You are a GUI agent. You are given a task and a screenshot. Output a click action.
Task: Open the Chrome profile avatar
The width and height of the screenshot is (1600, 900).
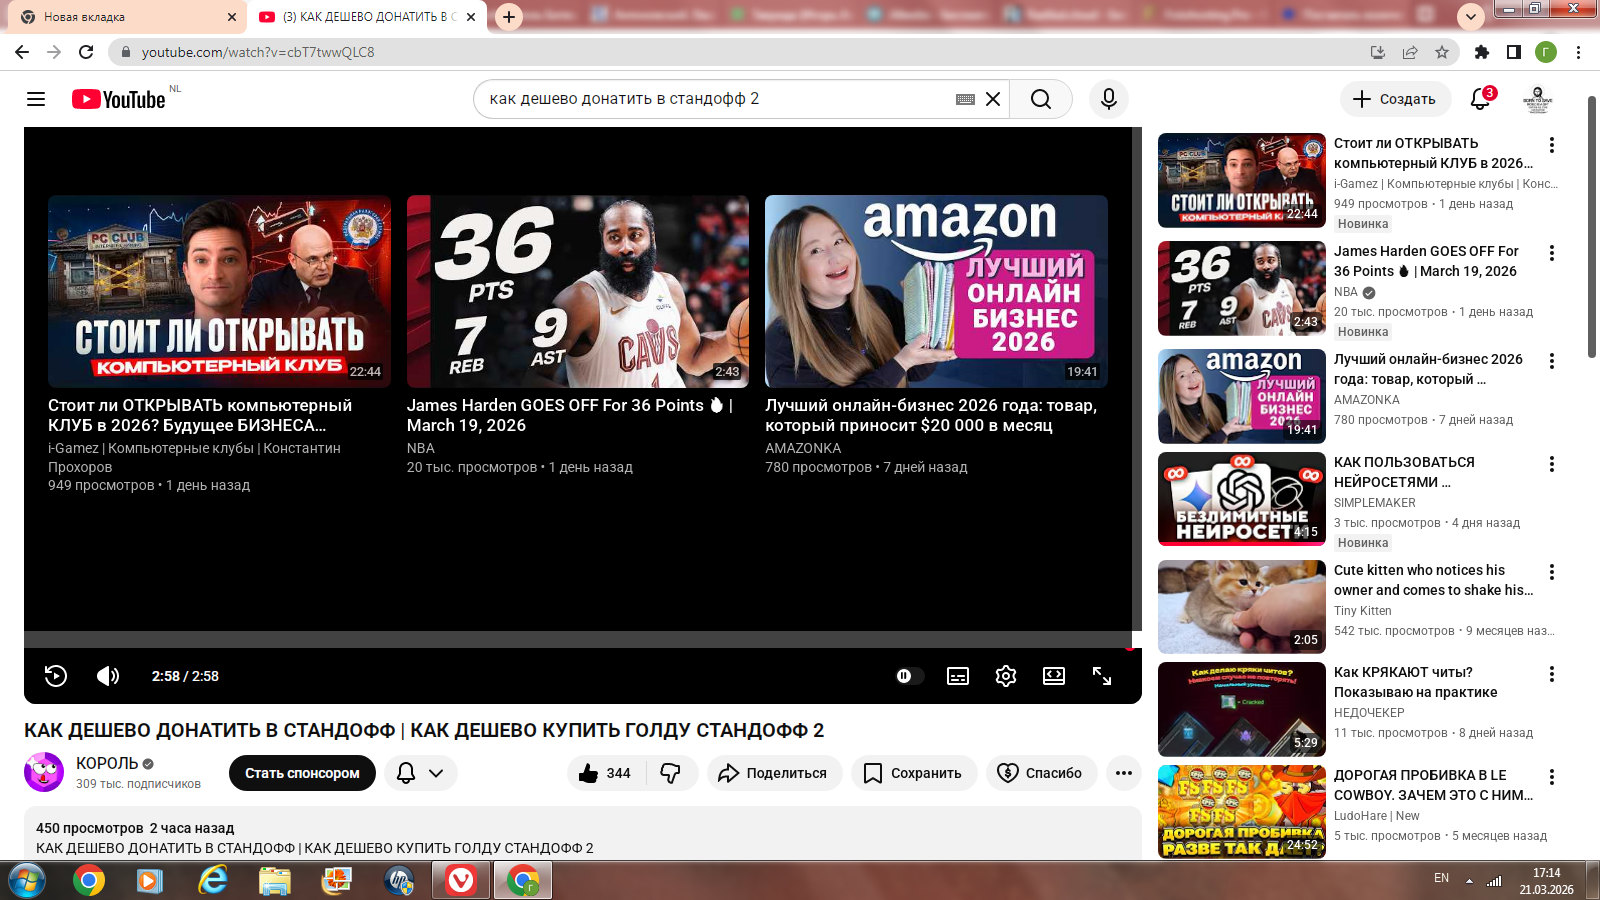click(x=1546, y=52)
